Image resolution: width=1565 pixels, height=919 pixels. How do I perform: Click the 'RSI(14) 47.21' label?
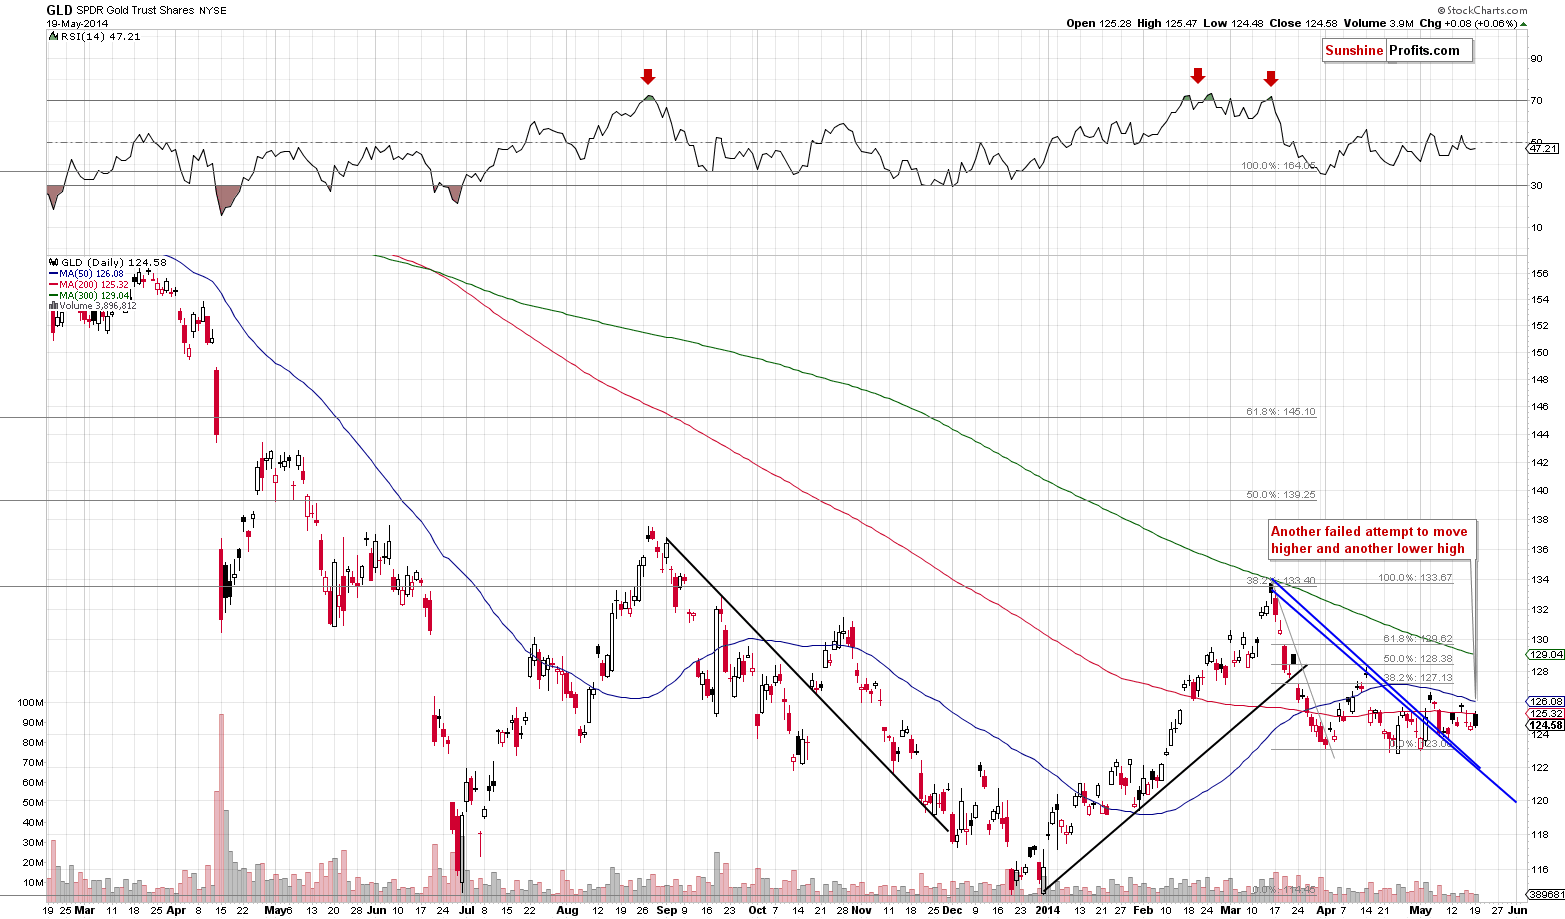(99, 36)
